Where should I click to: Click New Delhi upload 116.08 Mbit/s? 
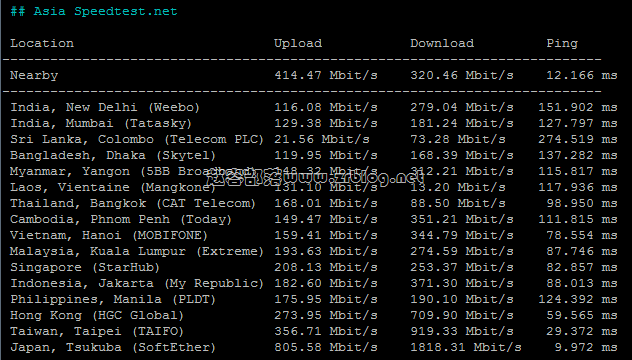click(326, 107)
